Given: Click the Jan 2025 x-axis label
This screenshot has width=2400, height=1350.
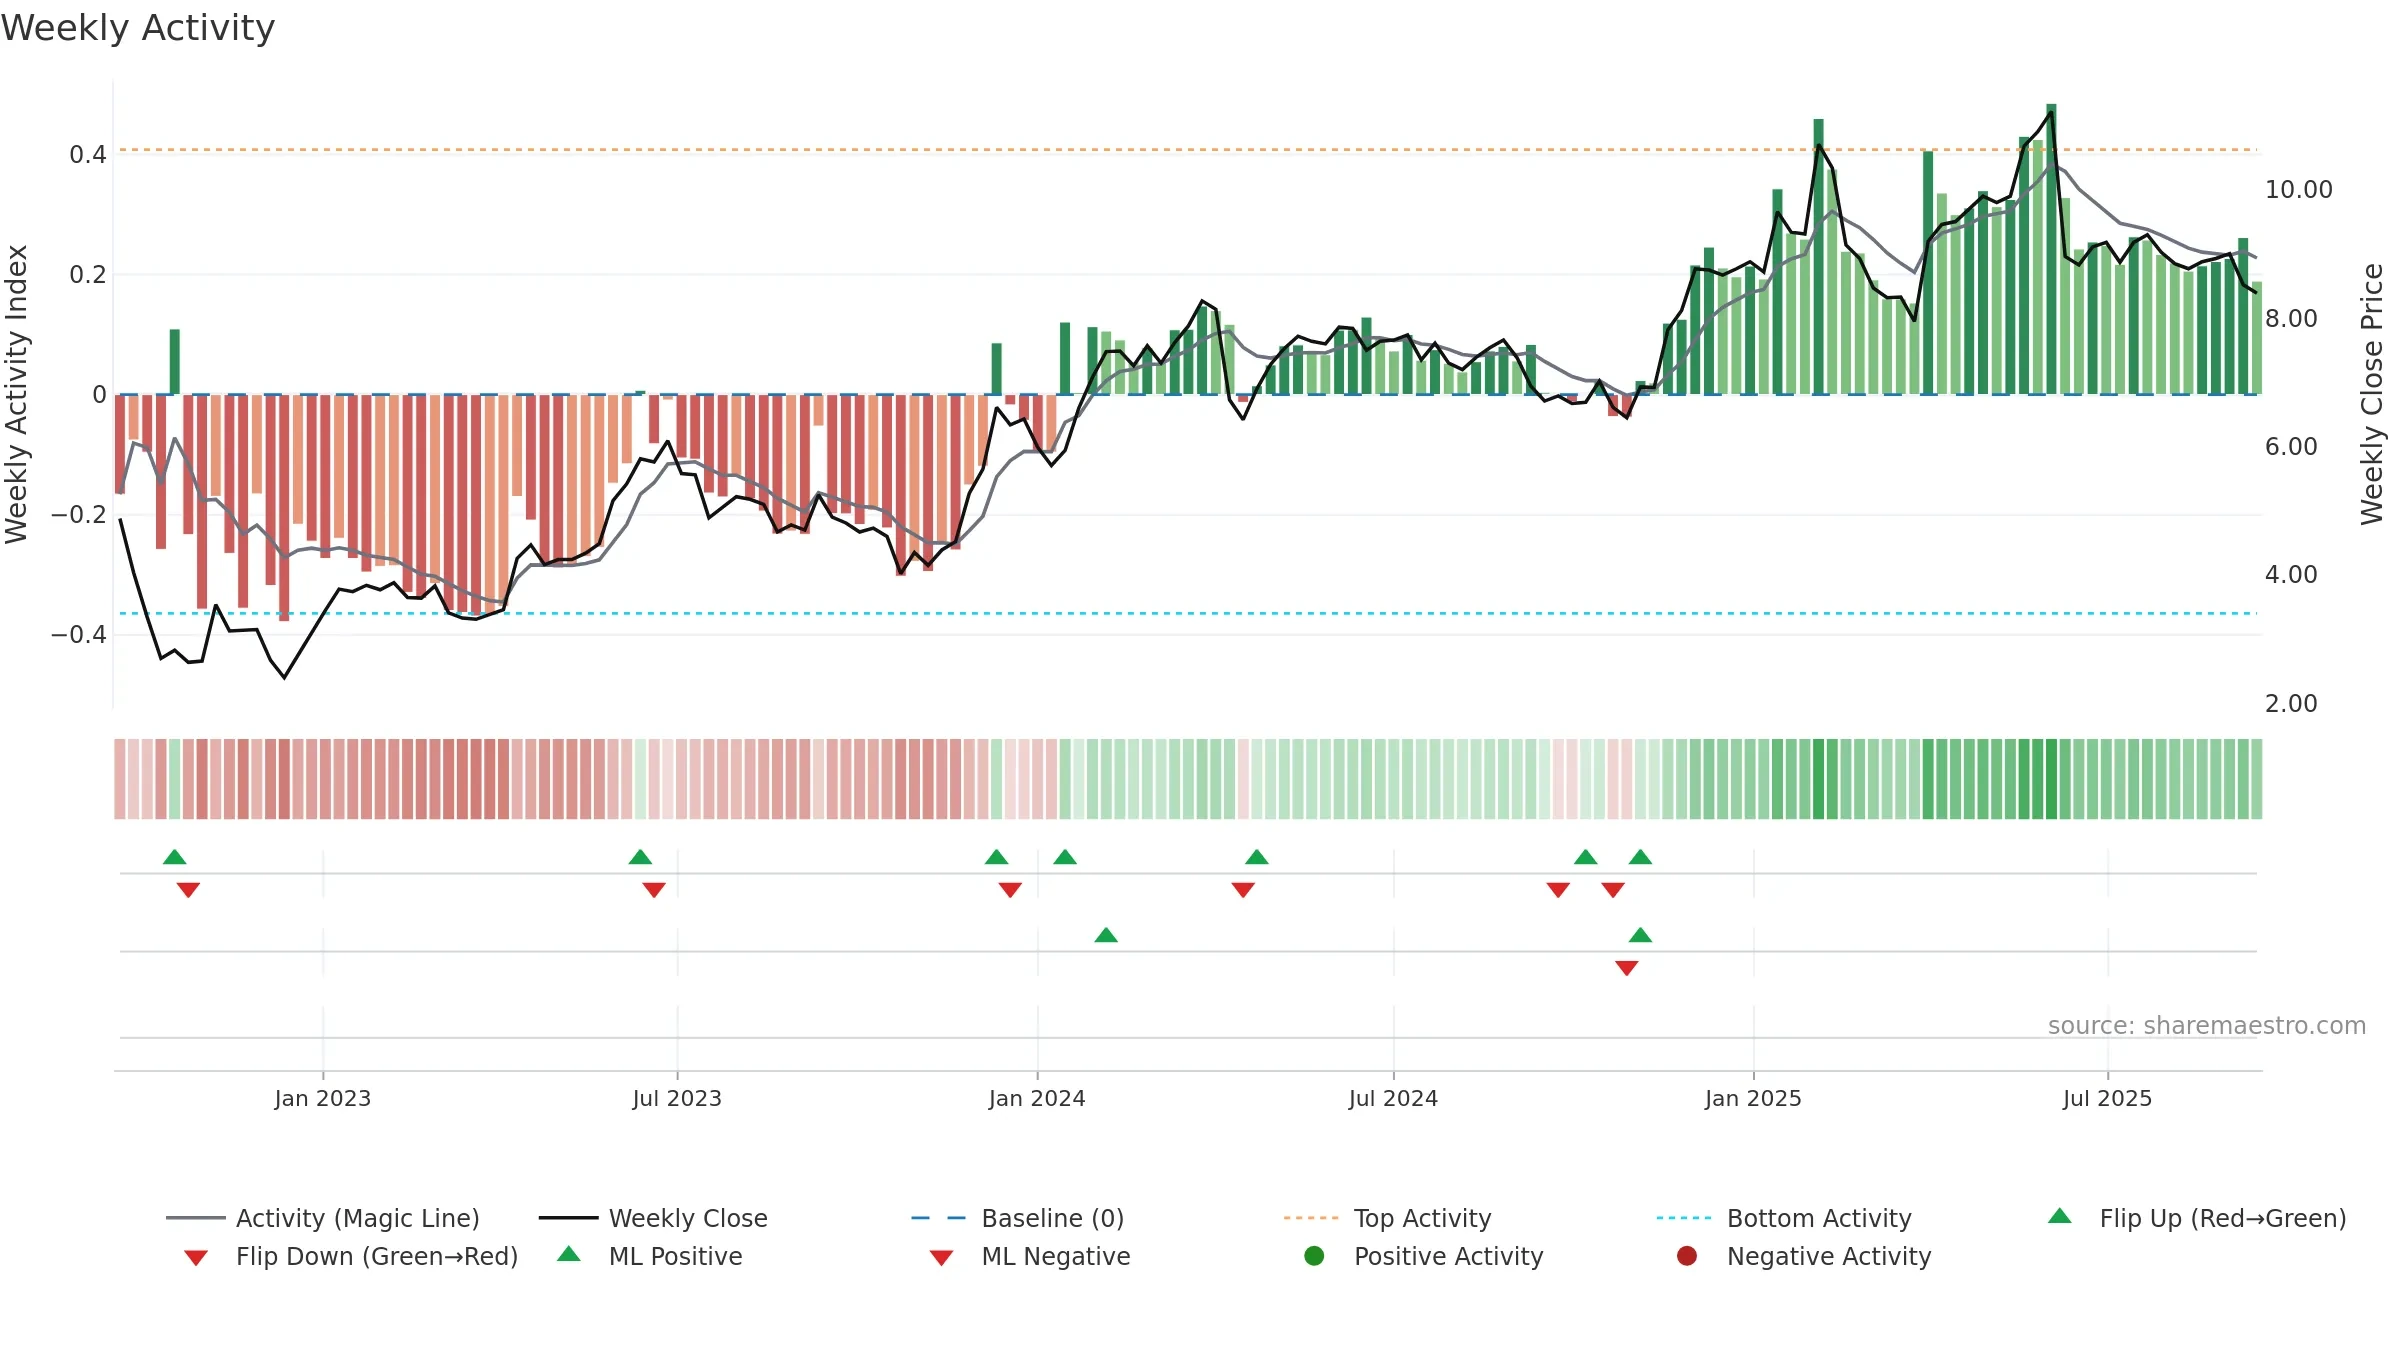Looking at the screenshot, I should 1753,1098.
